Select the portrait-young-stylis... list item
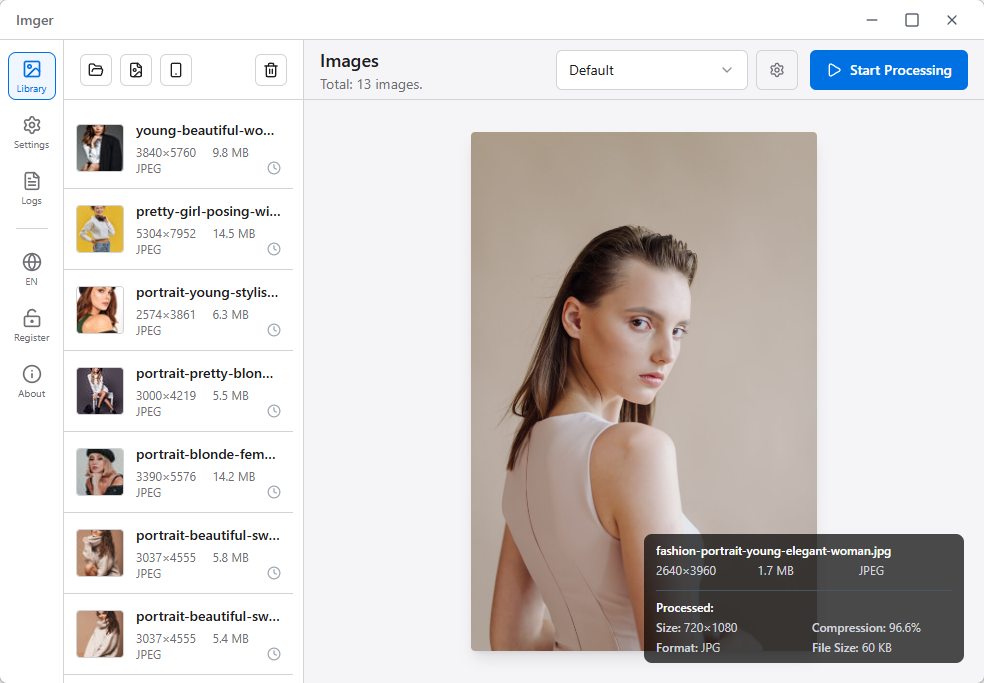This screenshot has height=683, width=984. 180,310
